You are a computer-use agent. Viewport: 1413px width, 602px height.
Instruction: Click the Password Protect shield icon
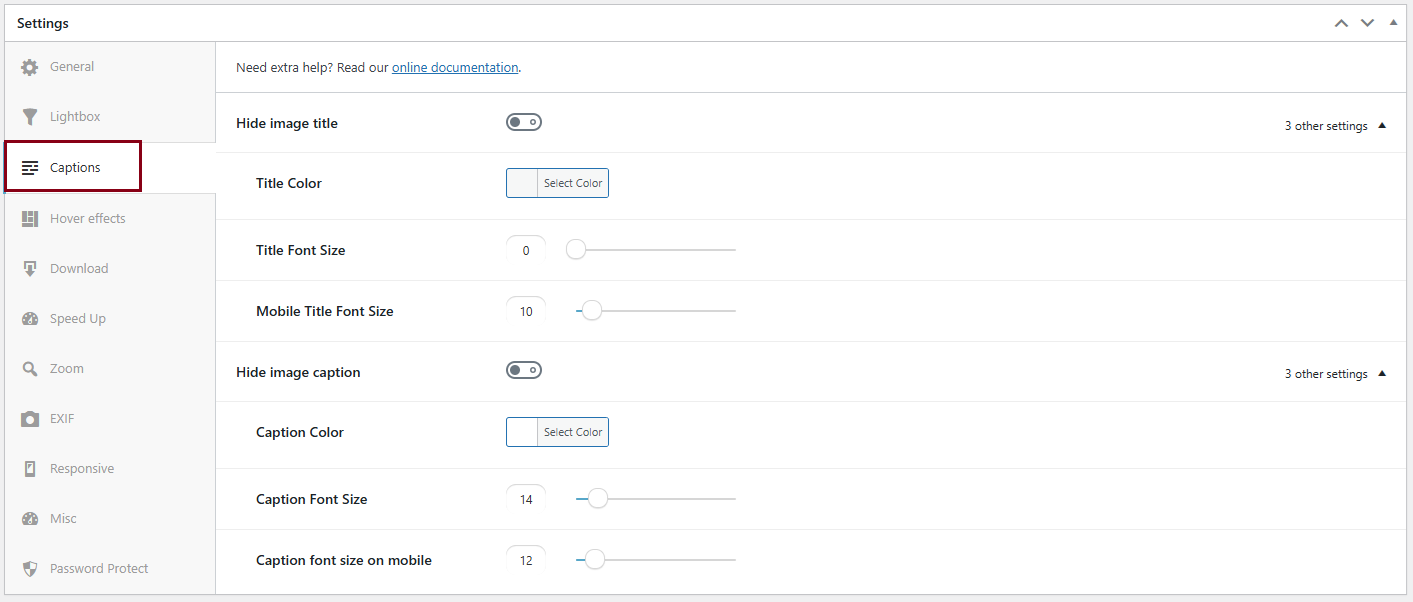pyautogui.click(x=30, y=569)
